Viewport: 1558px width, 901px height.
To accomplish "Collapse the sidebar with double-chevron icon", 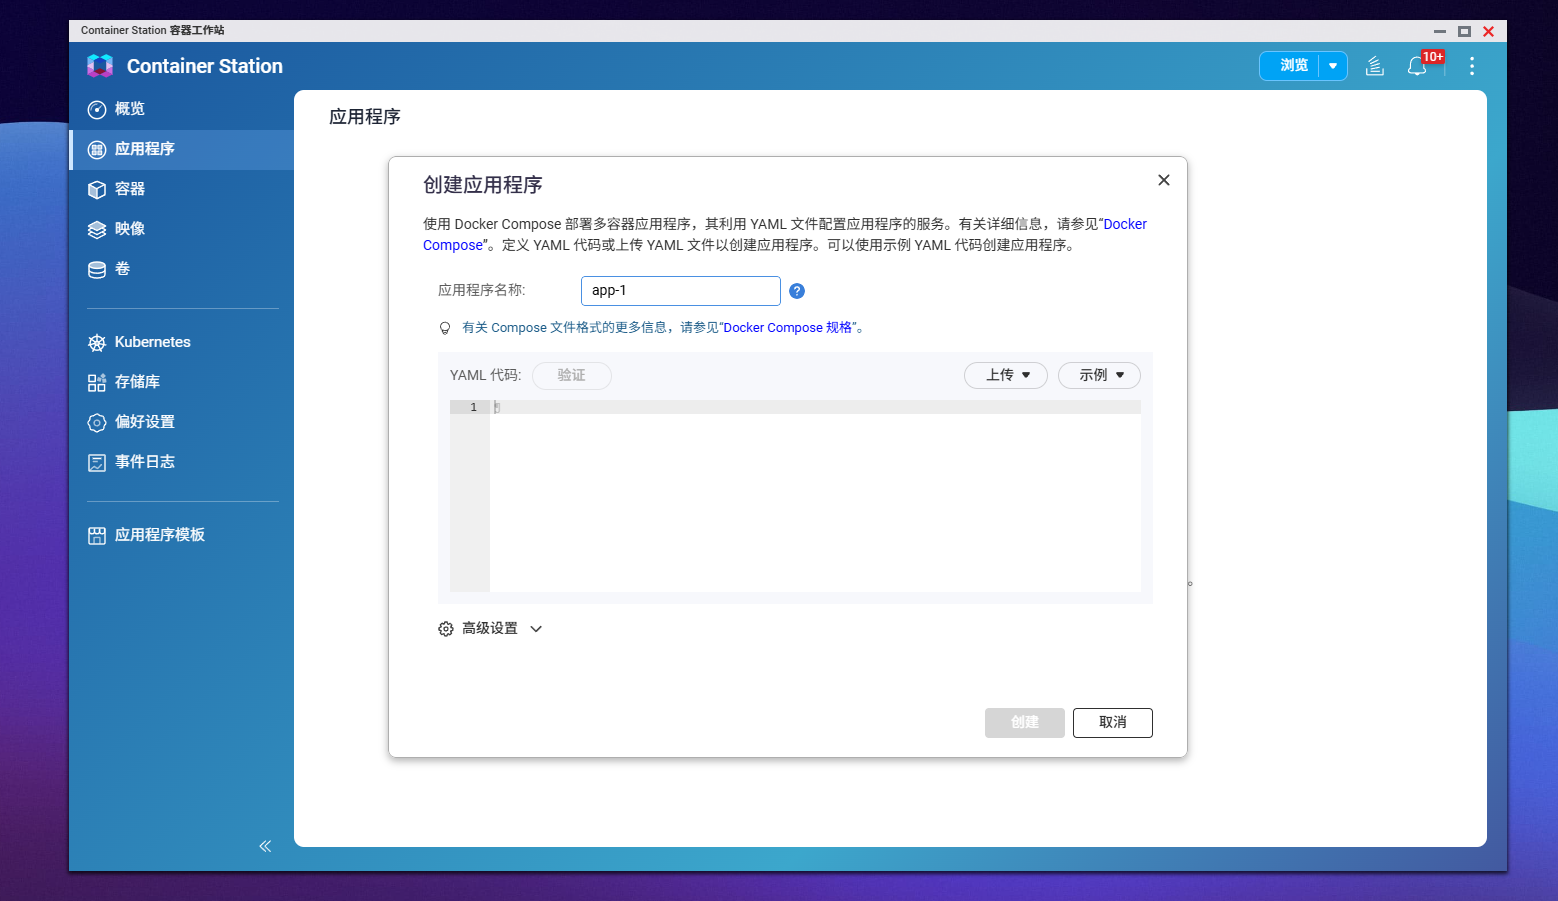I will pyautogui.click(x=265, y=846).
